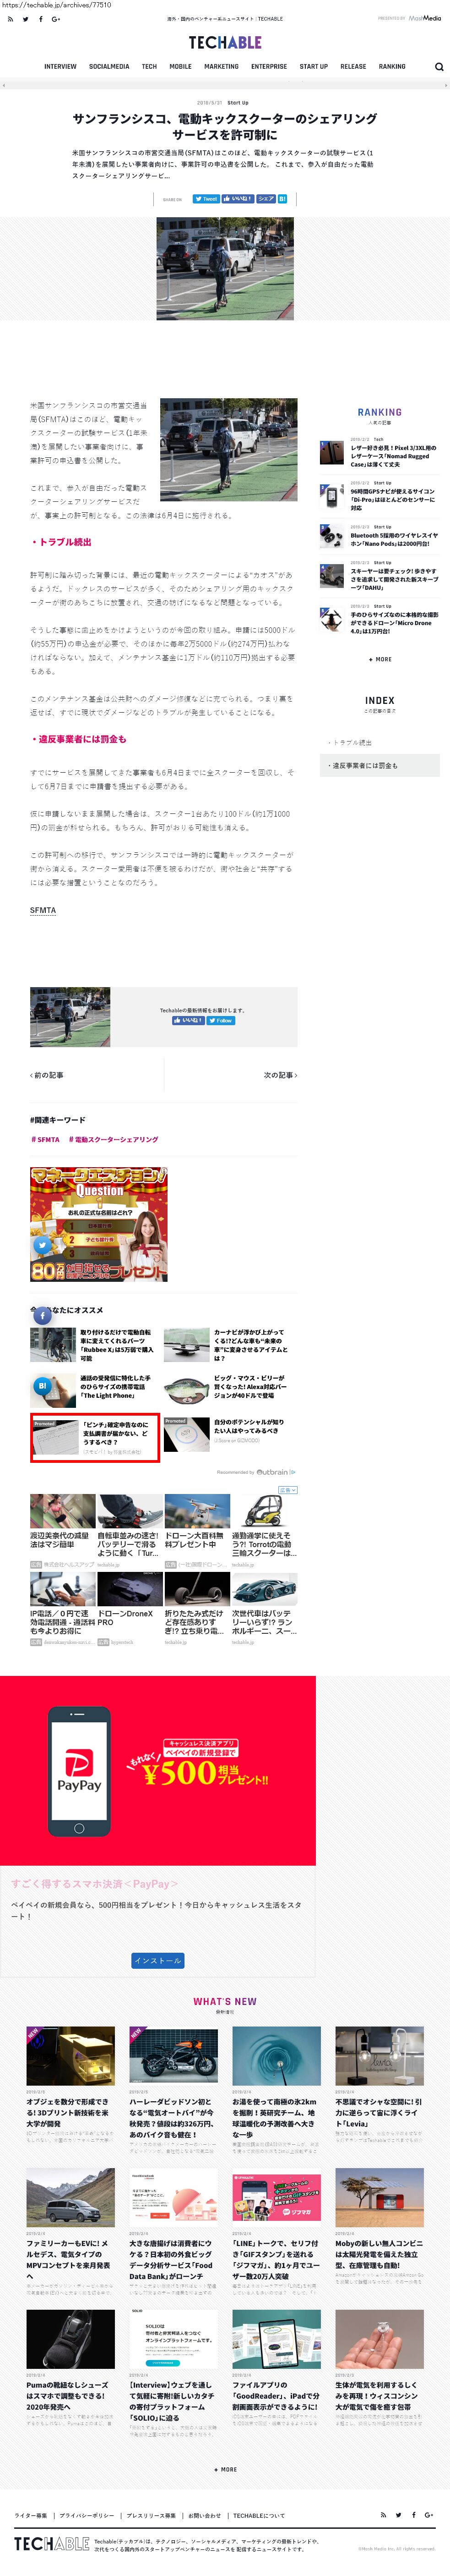Click floating Twitter share circle icon
450x2576 pixels.
pos(42,1246)
